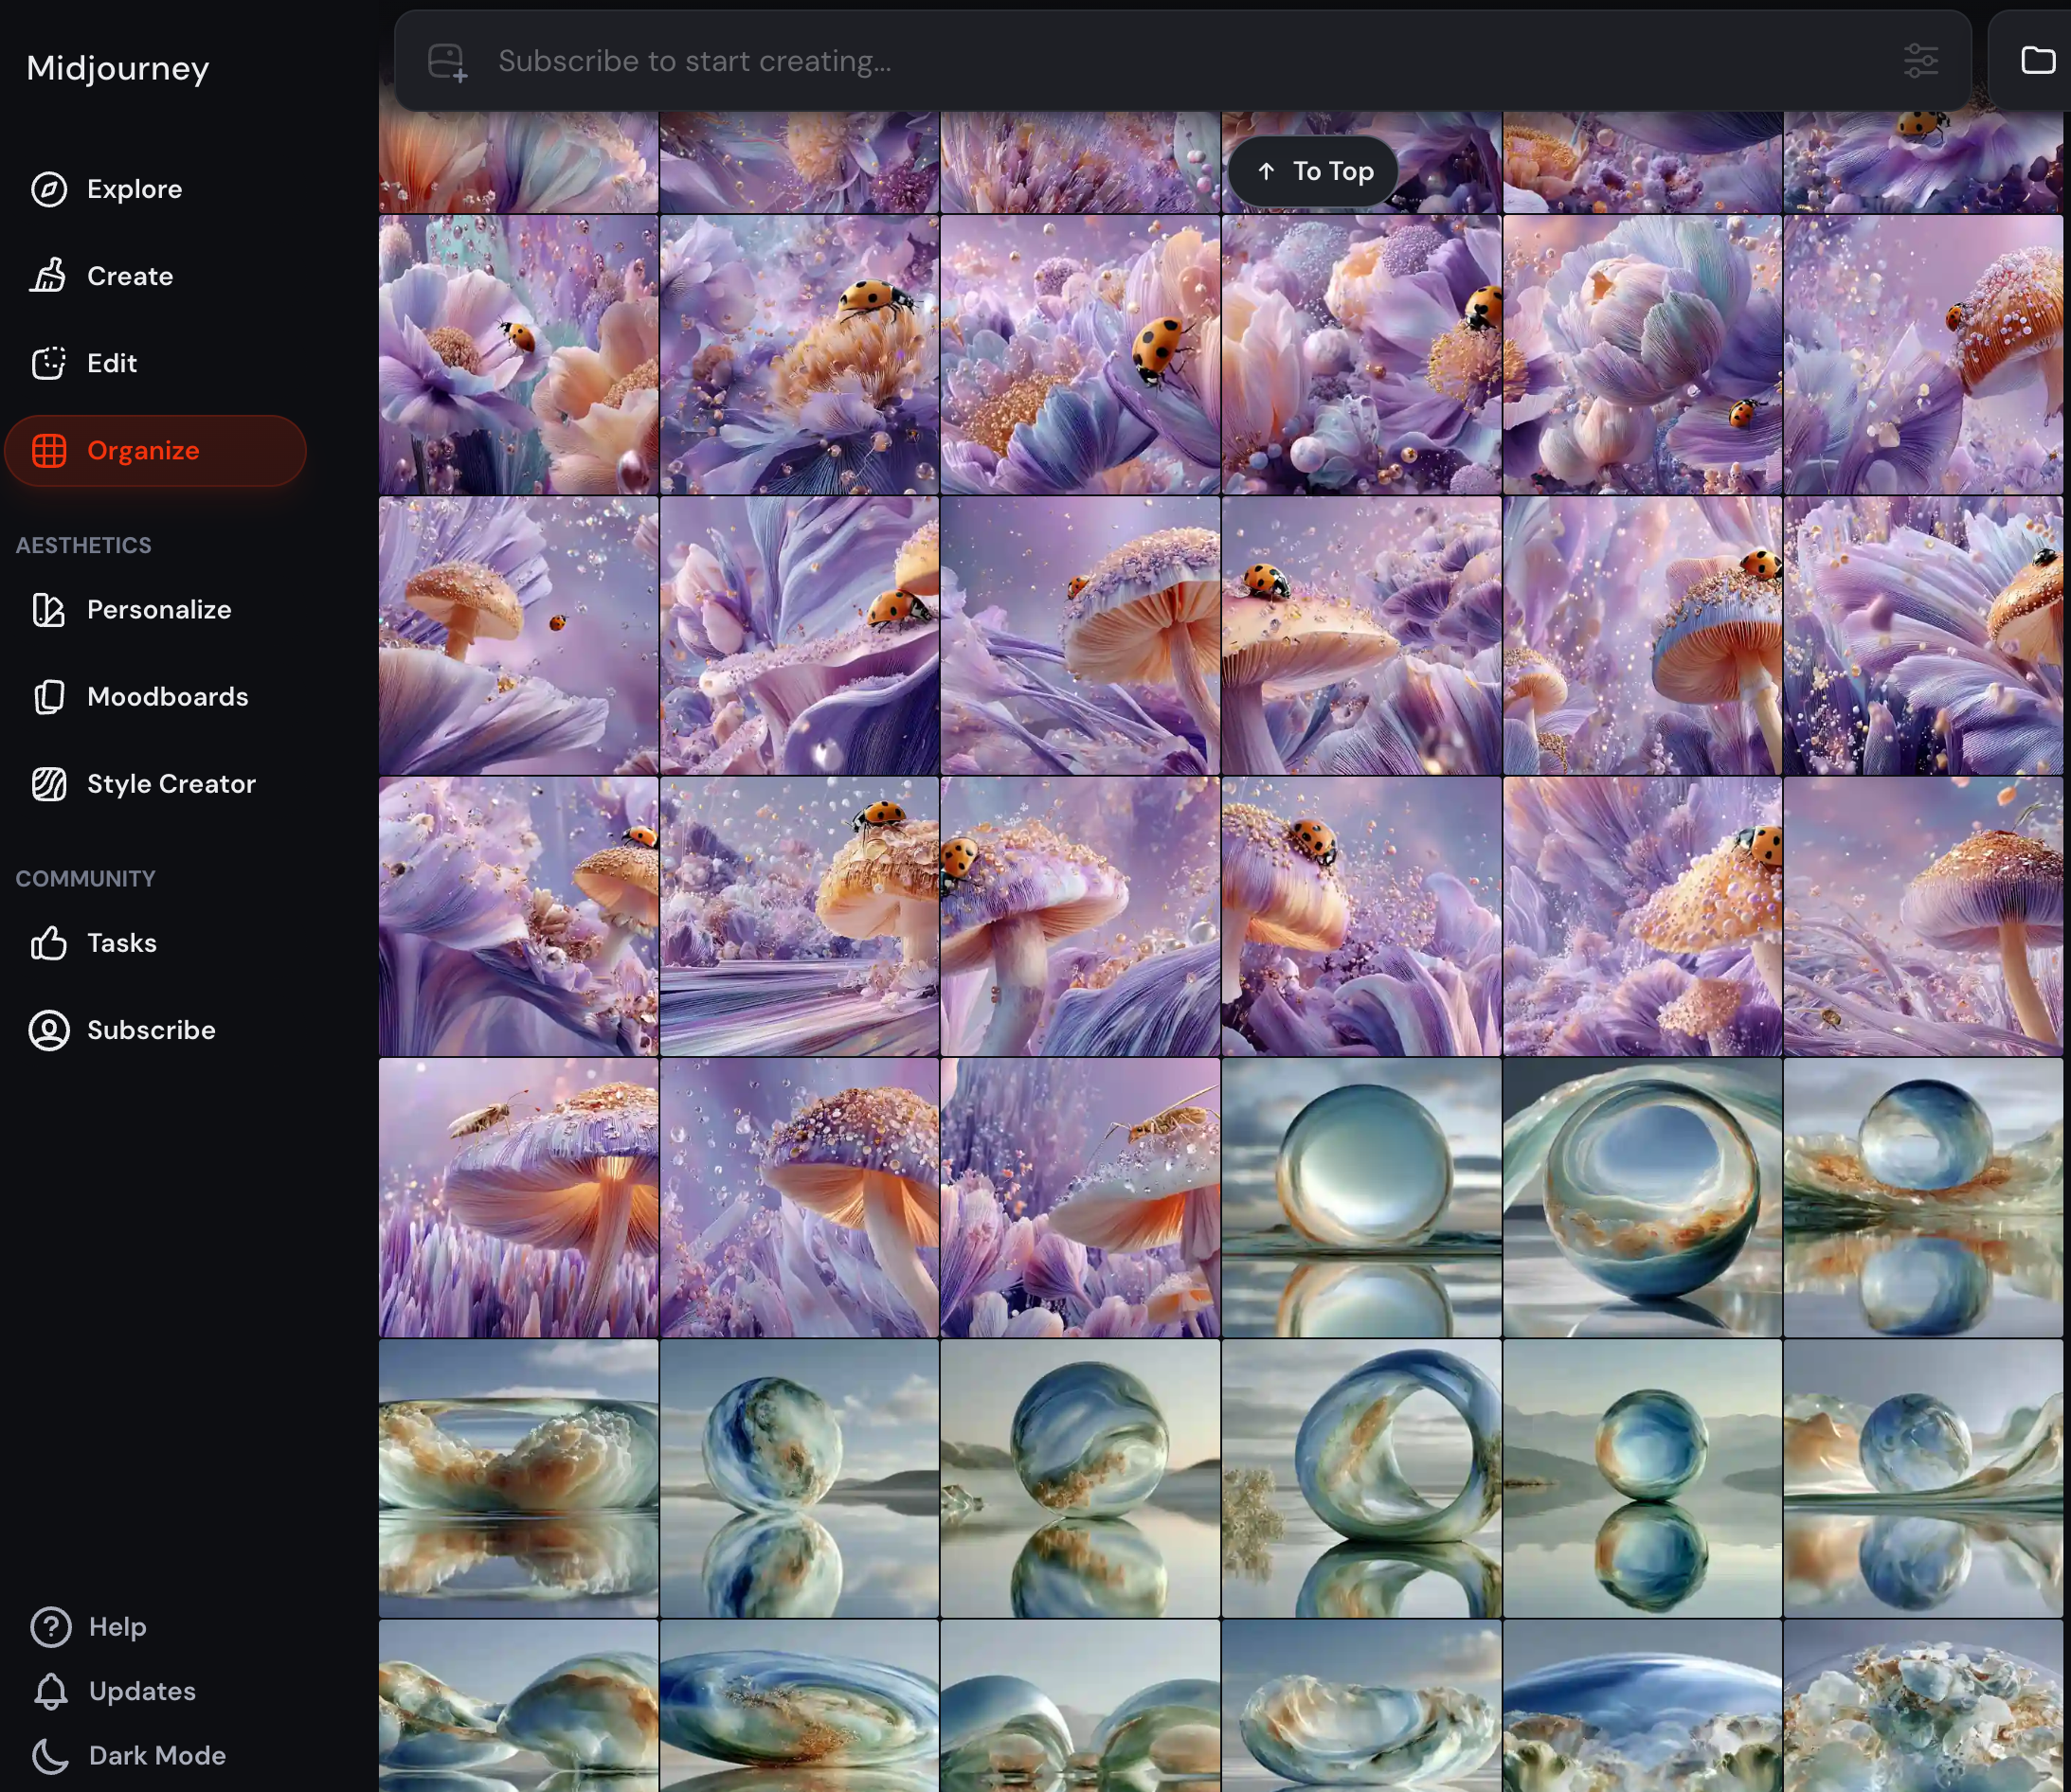
Task: Click the Tasks thumbs-up icon
Action: click(48, 943)
